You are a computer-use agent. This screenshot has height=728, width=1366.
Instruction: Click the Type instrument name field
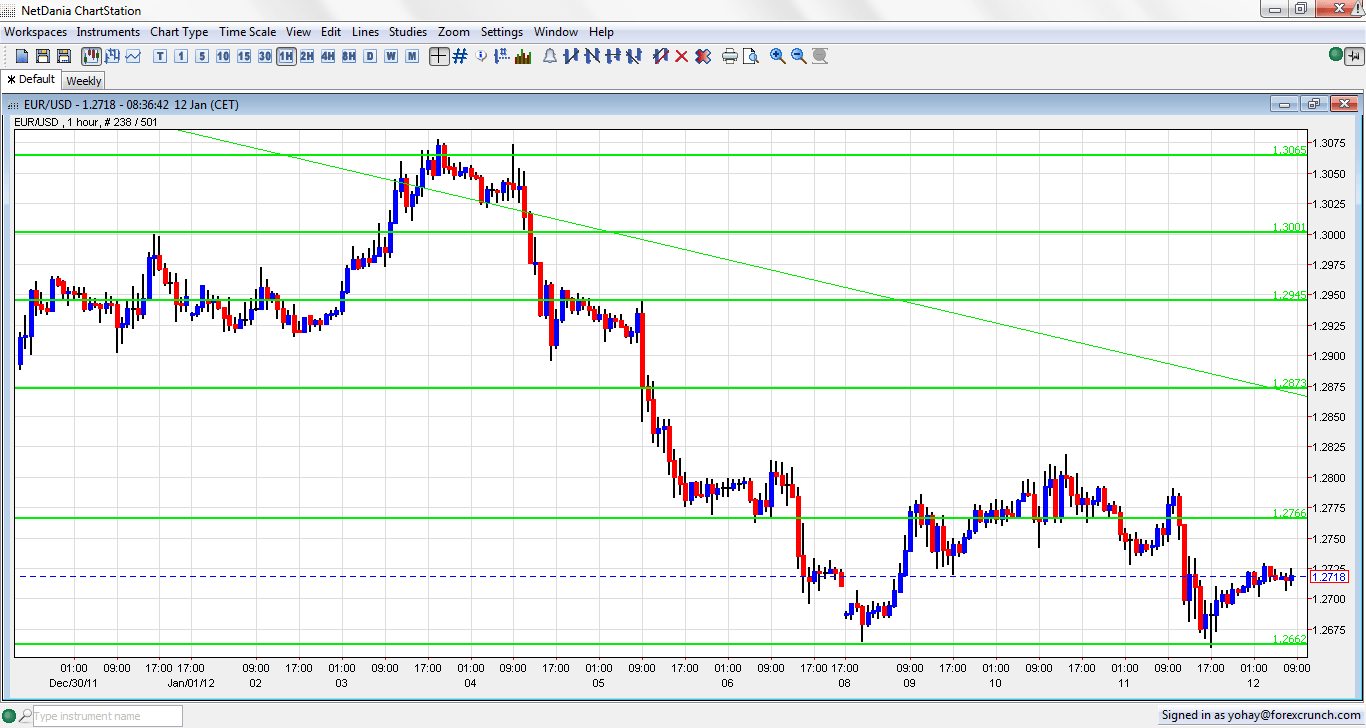click(107, 716)
